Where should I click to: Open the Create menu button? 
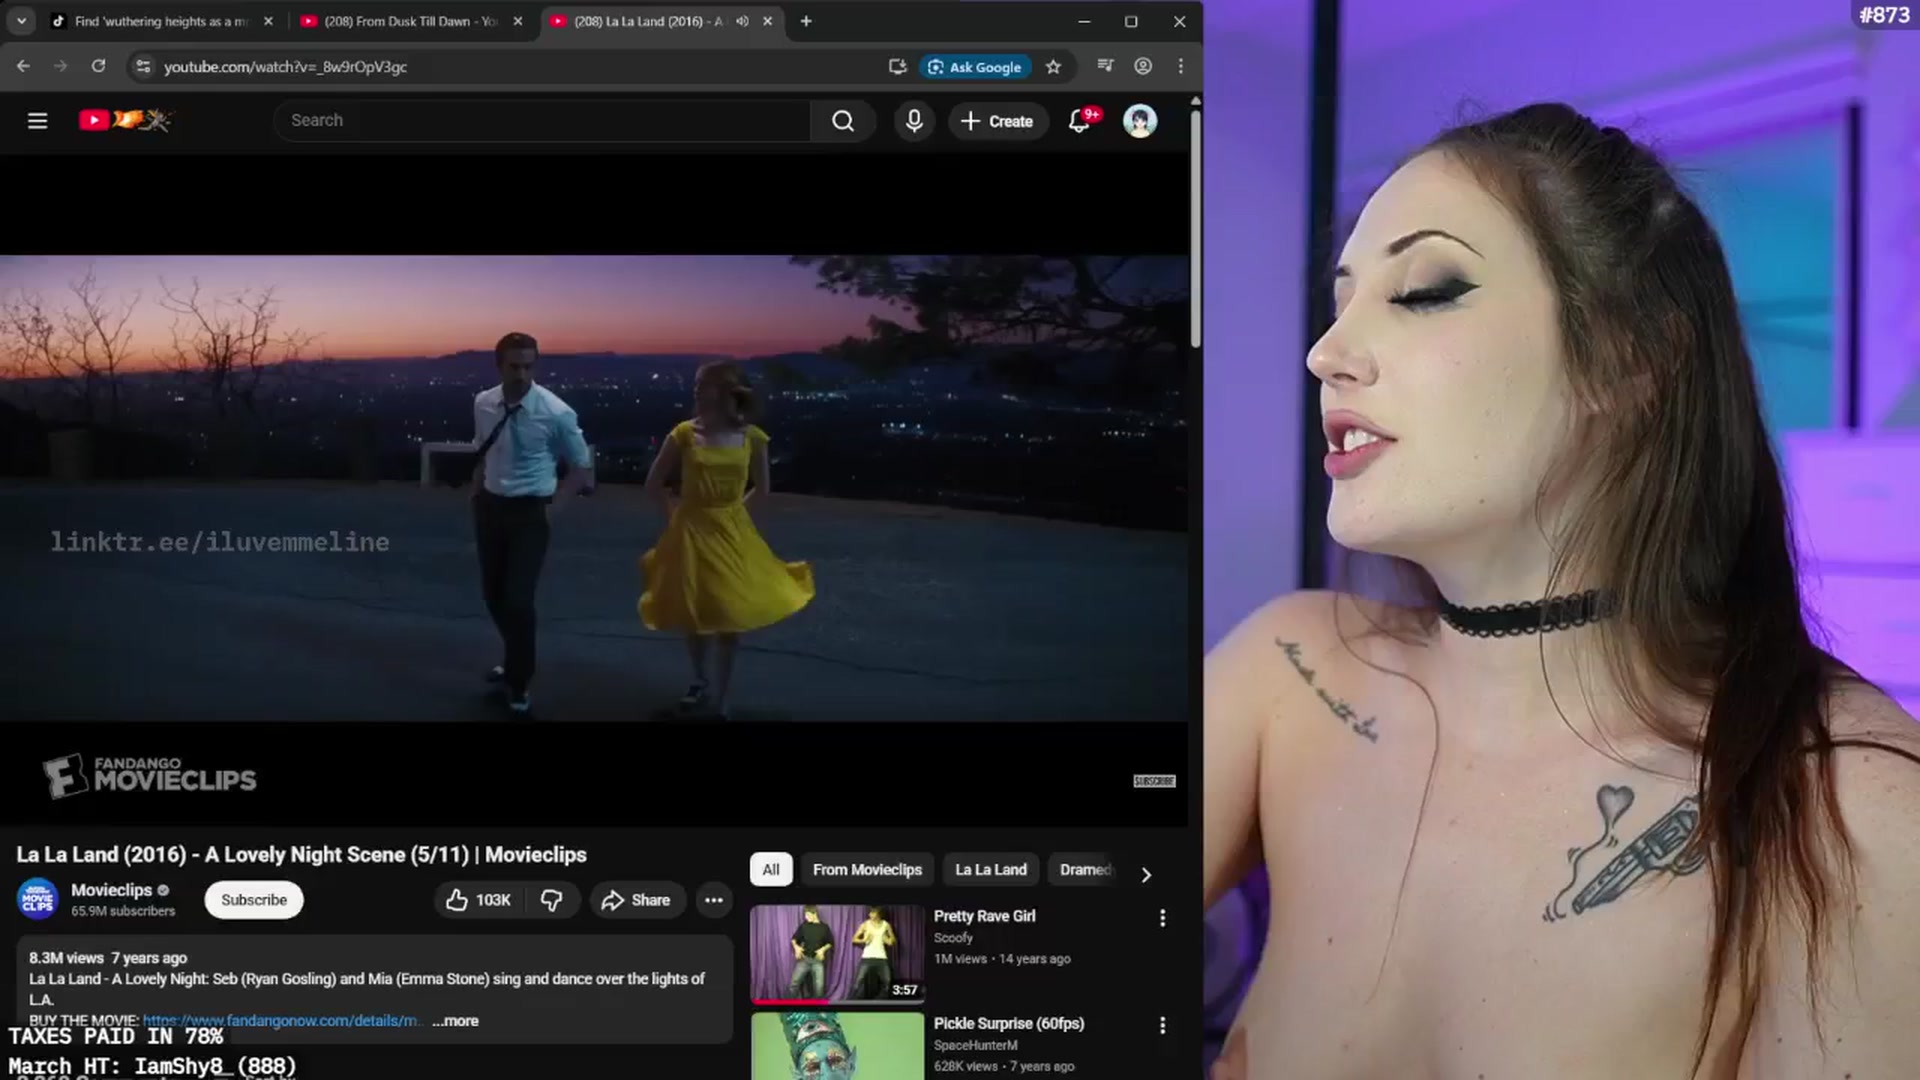click(997, 121)
